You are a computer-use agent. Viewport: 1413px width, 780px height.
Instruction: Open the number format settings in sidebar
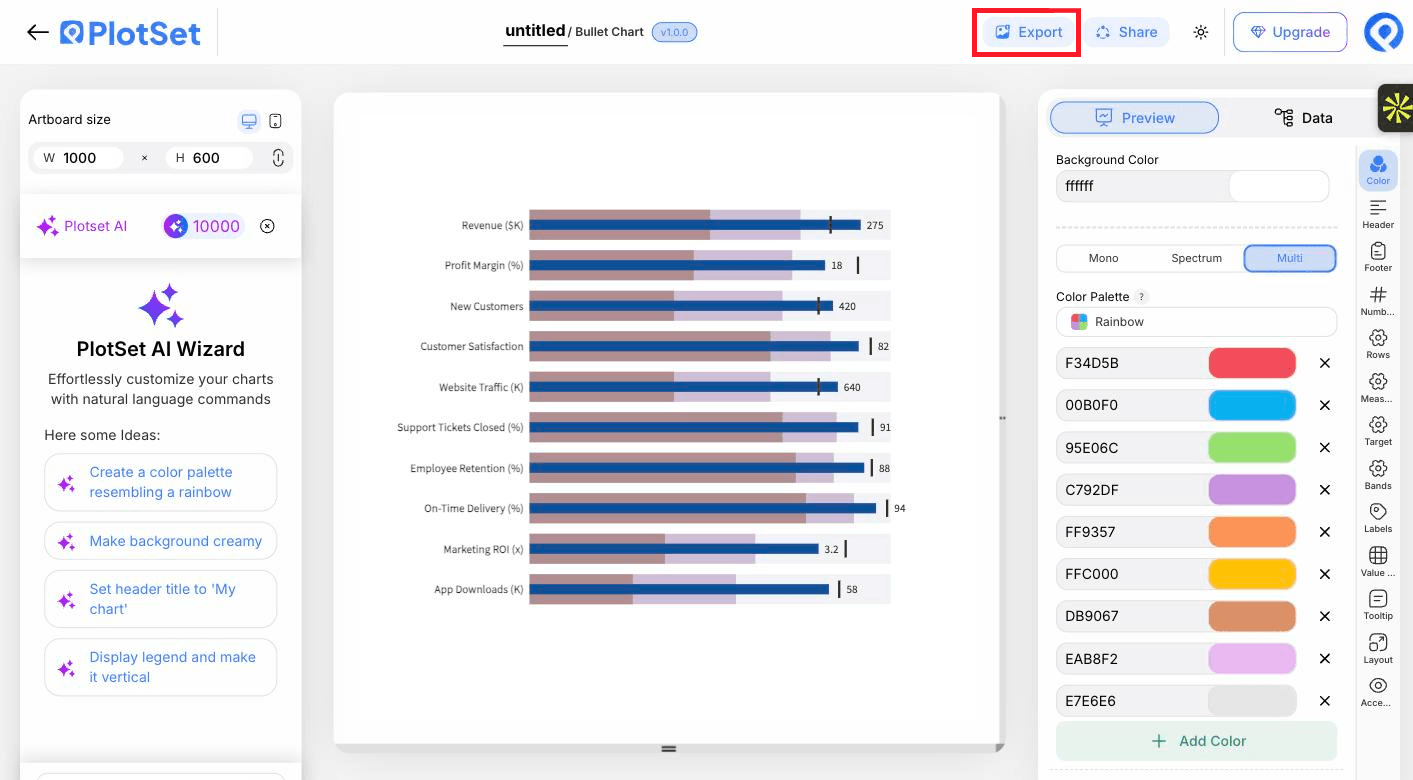1378,301
